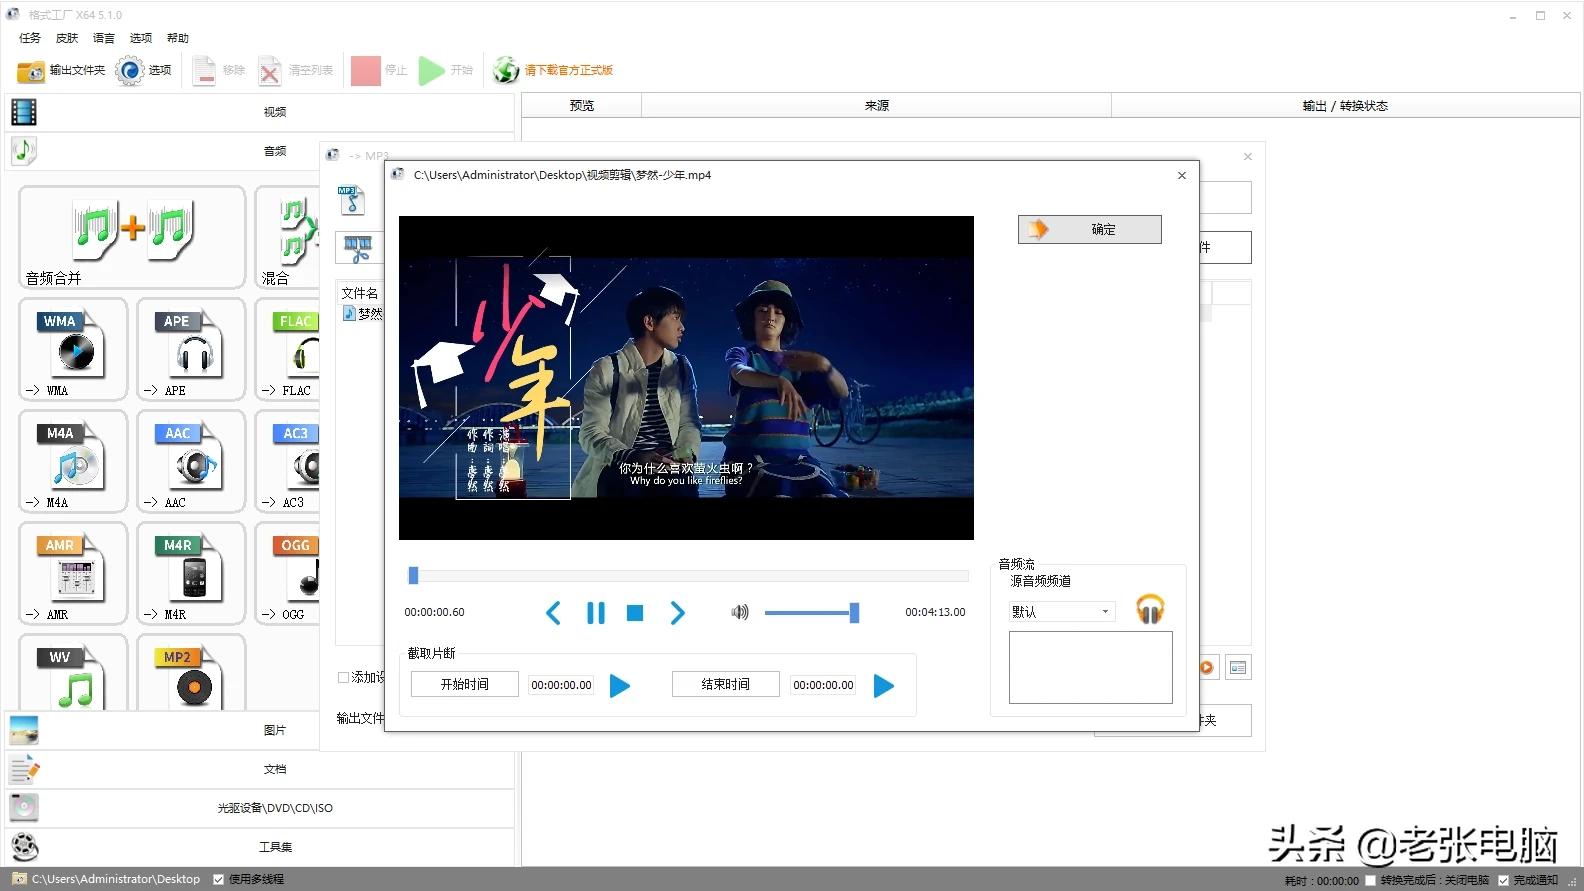Open the 语言 menu
The image size is (1584, 891).
click(104, 38)
